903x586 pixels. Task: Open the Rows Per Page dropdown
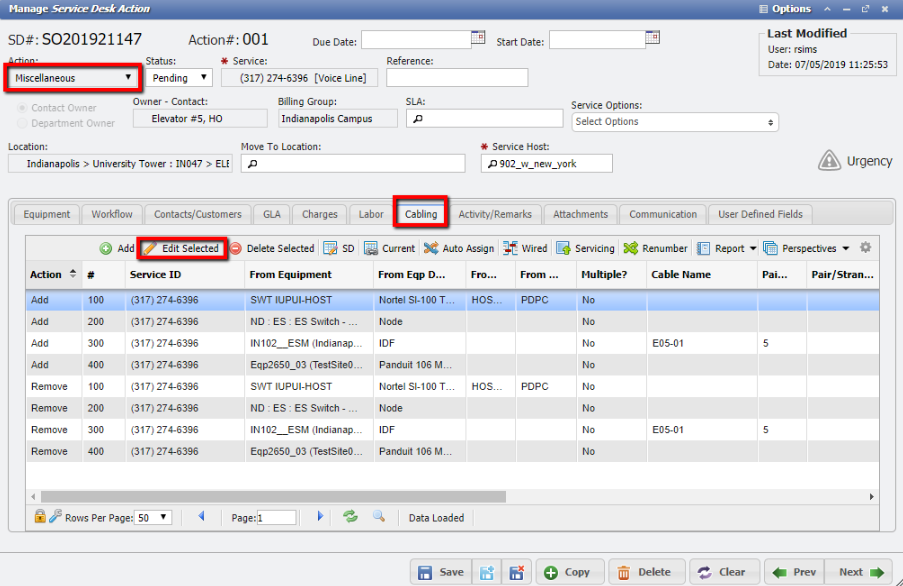[155, 517]
